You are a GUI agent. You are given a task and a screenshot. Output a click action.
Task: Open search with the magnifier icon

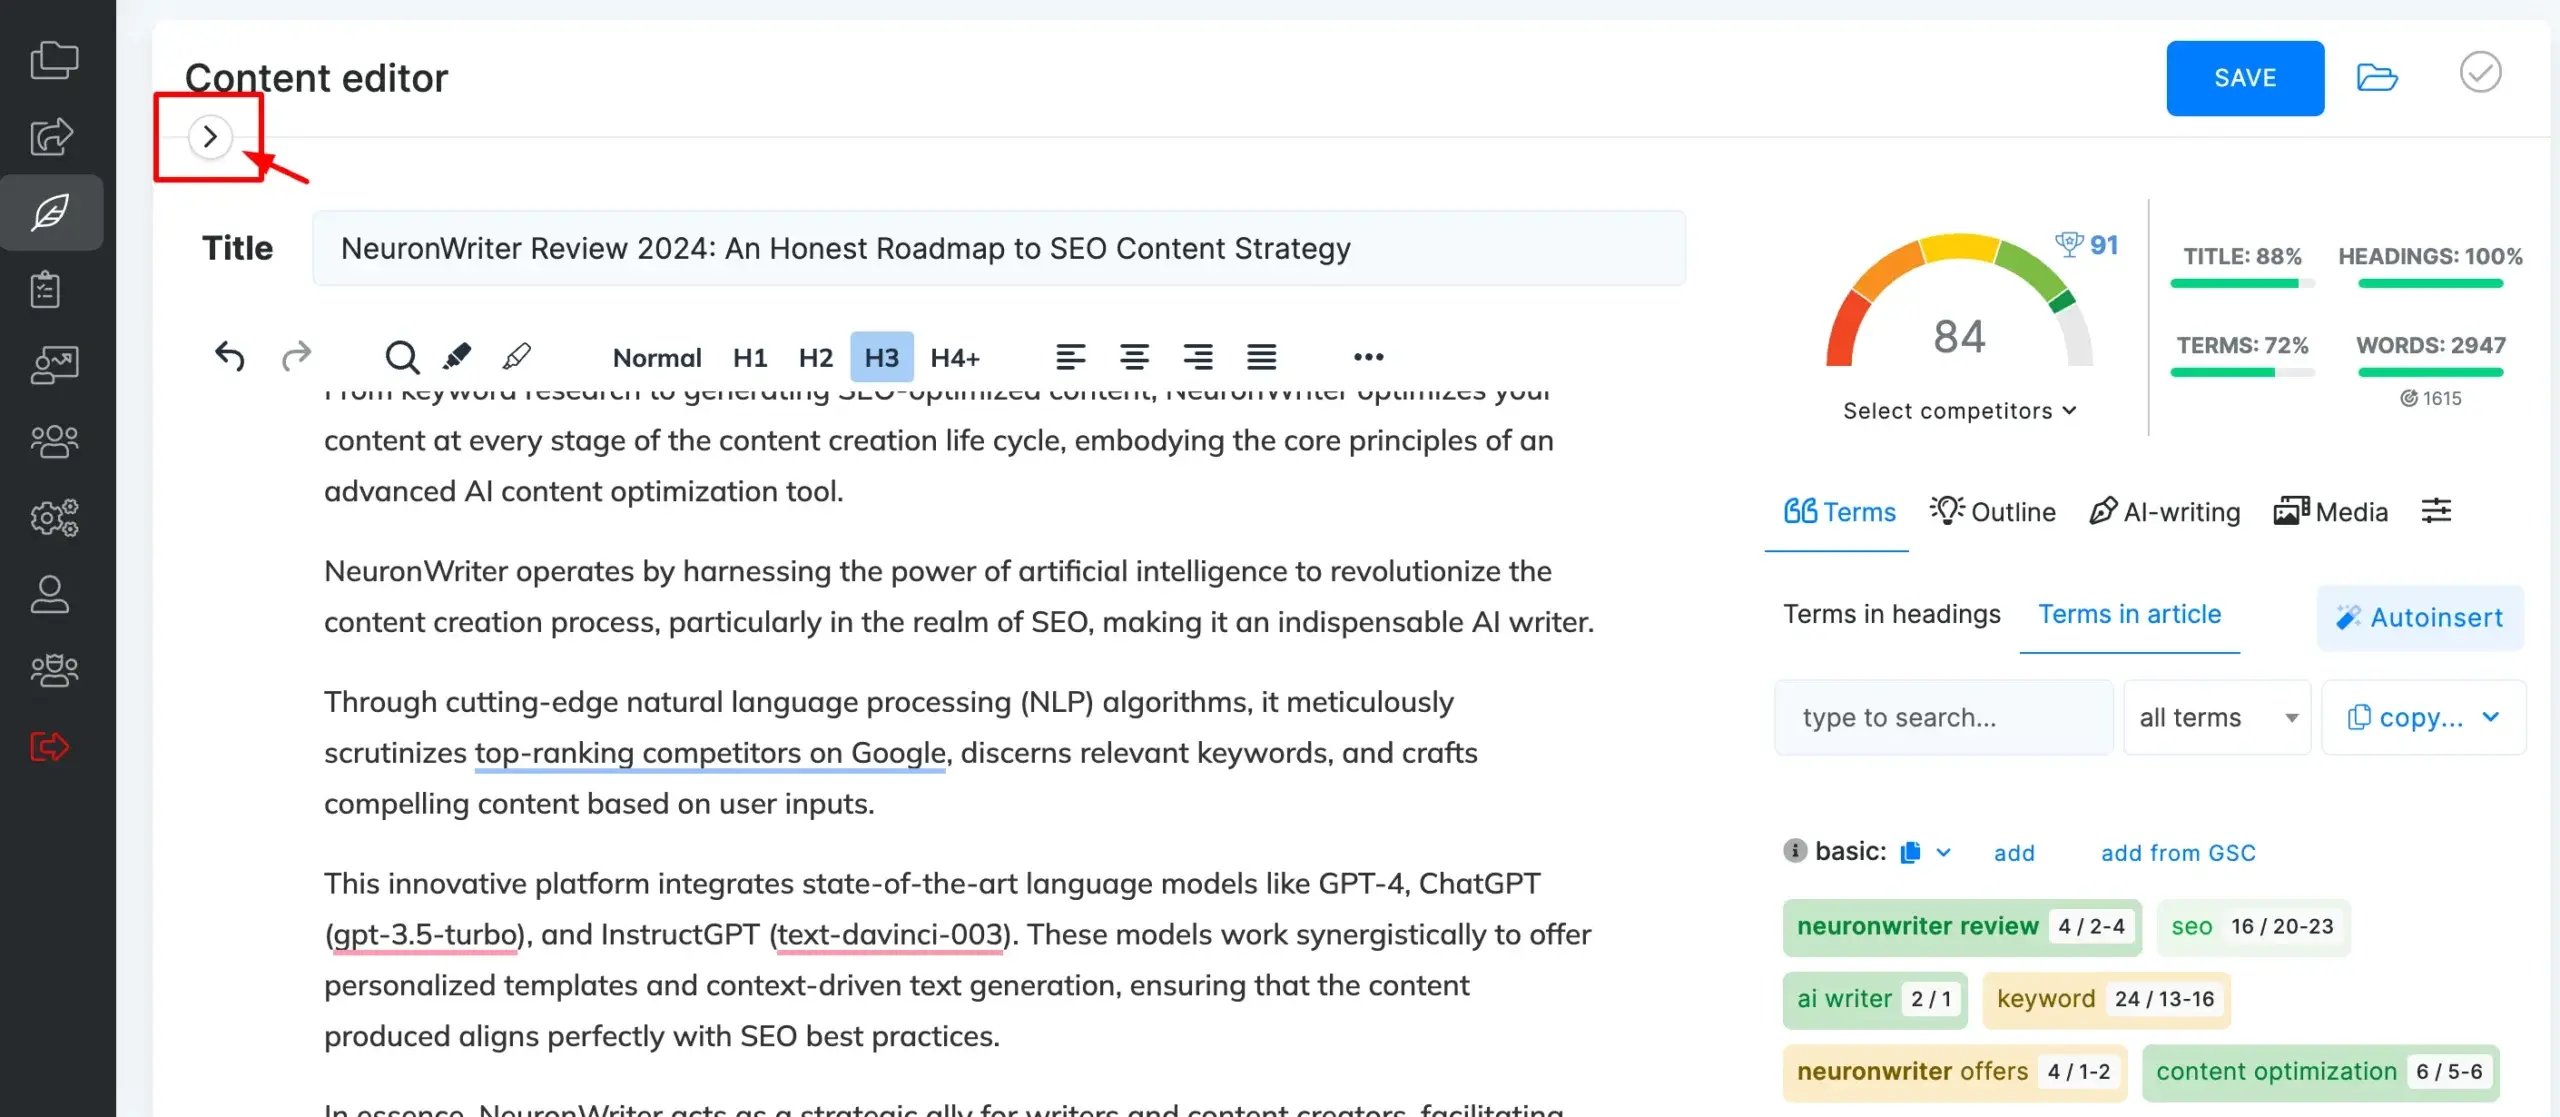402,357
